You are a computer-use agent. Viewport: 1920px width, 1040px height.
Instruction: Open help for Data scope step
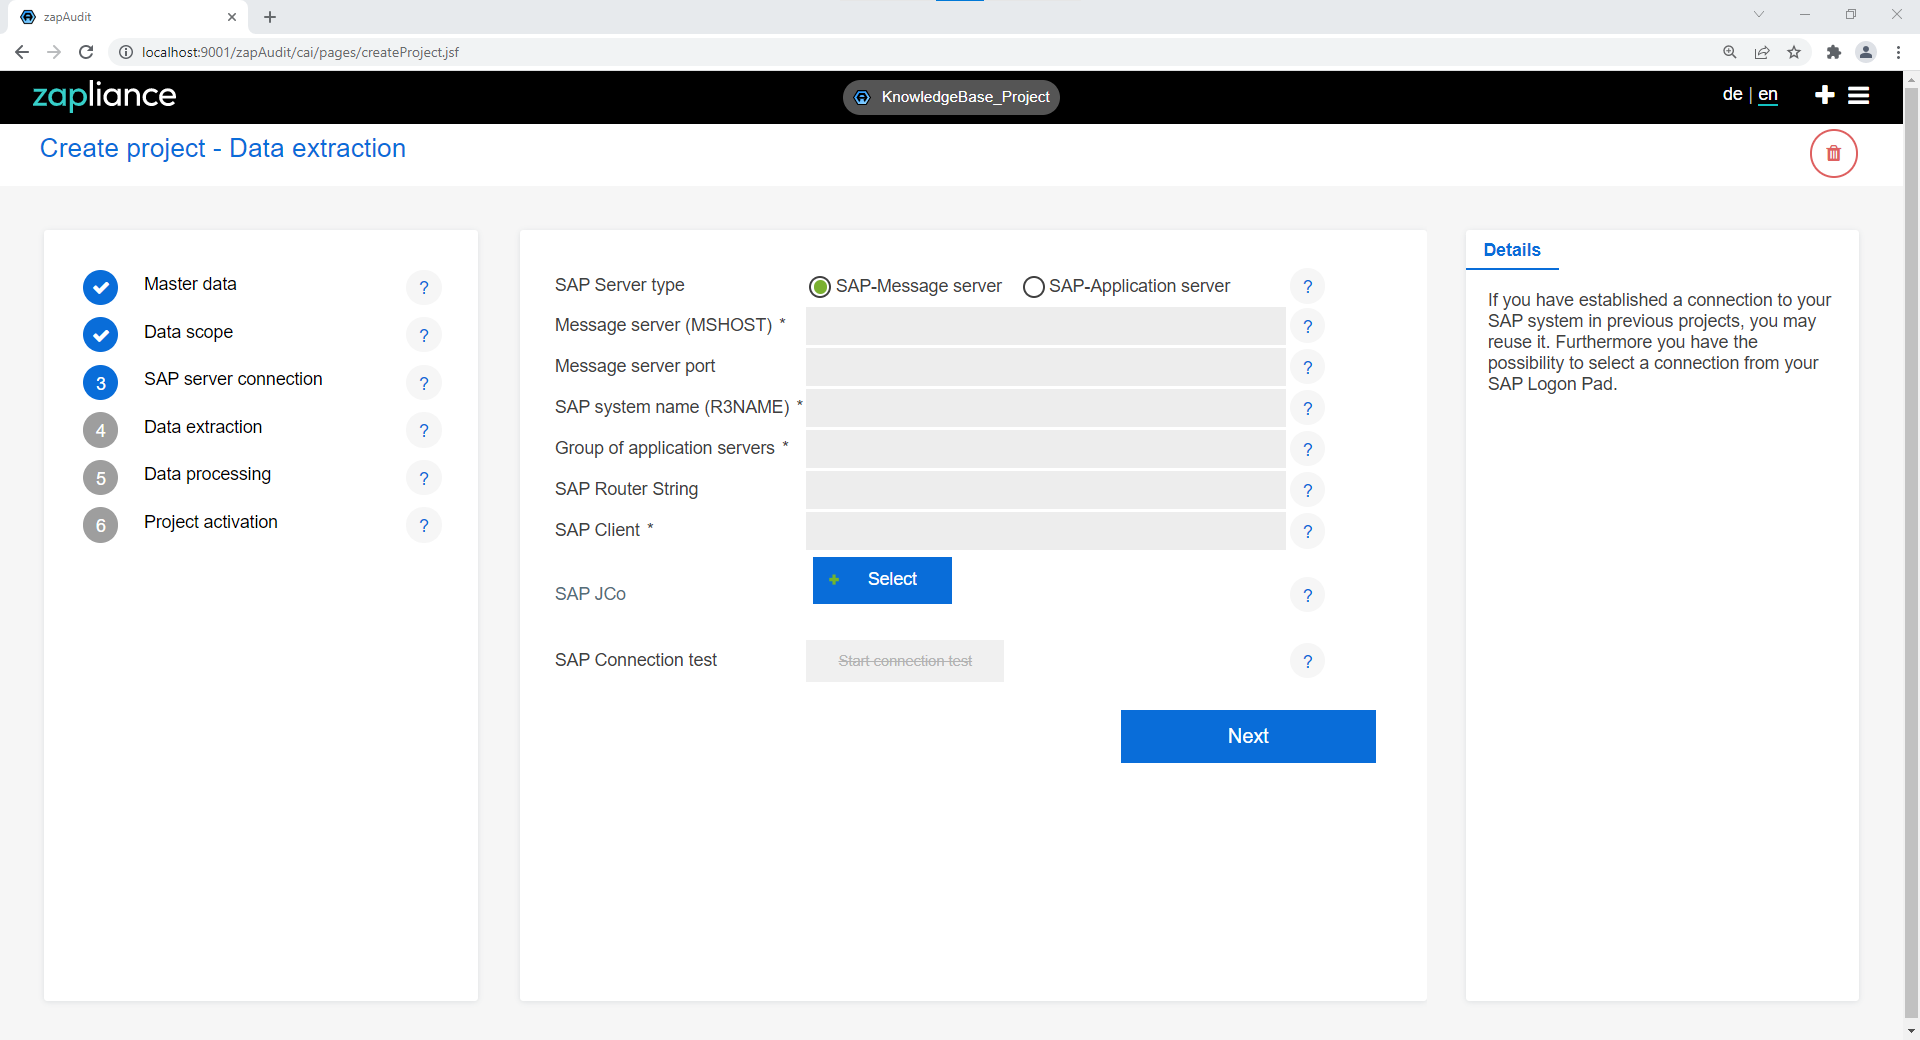pyautogui.click(x=424, y=335)
